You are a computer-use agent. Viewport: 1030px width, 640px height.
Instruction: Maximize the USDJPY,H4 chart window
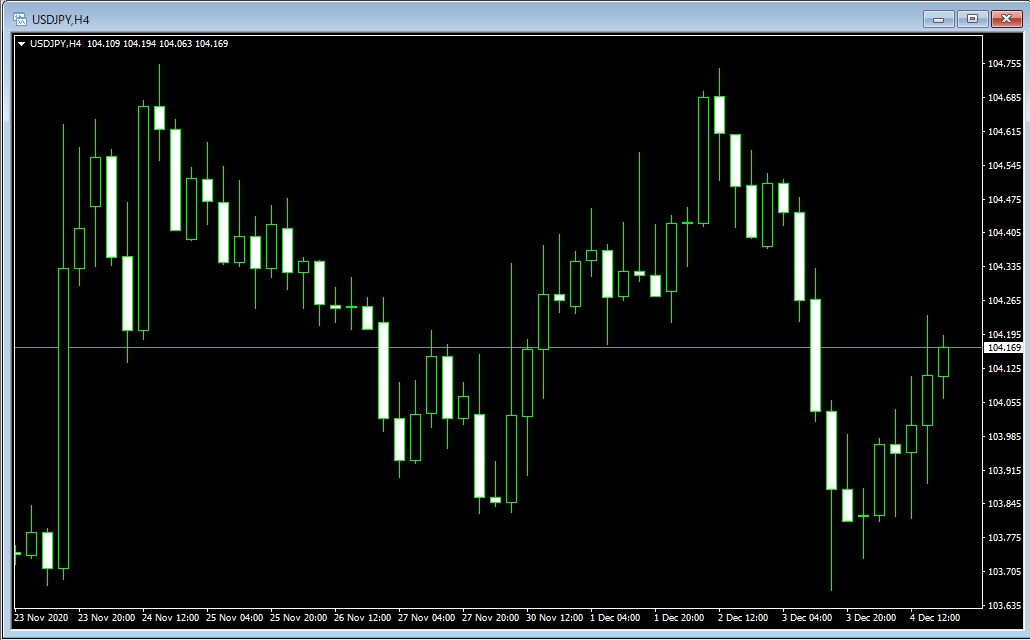972,19
